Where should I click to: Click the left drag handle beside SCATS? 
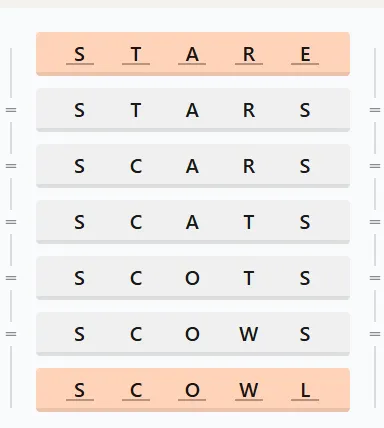11,222
